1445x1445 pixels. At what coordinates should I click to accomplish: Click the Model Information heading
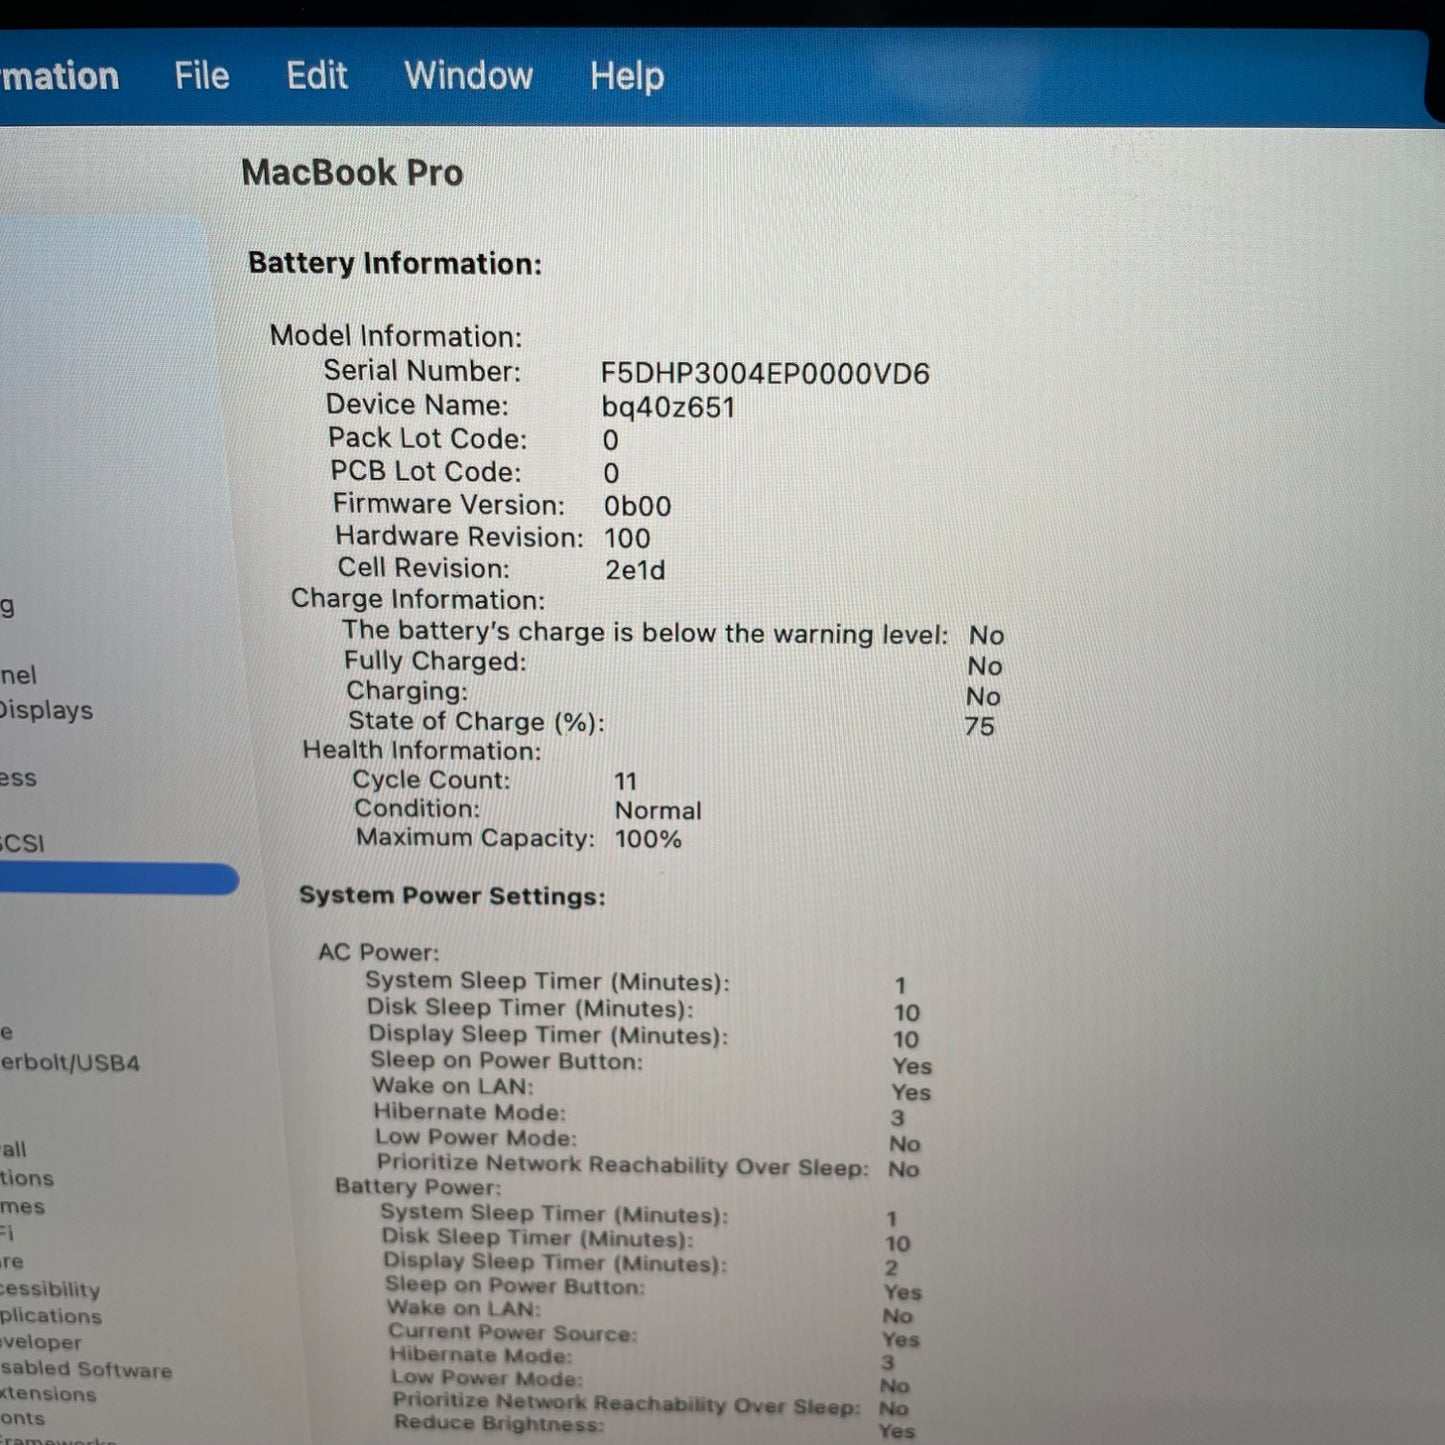tap(396, 336)
